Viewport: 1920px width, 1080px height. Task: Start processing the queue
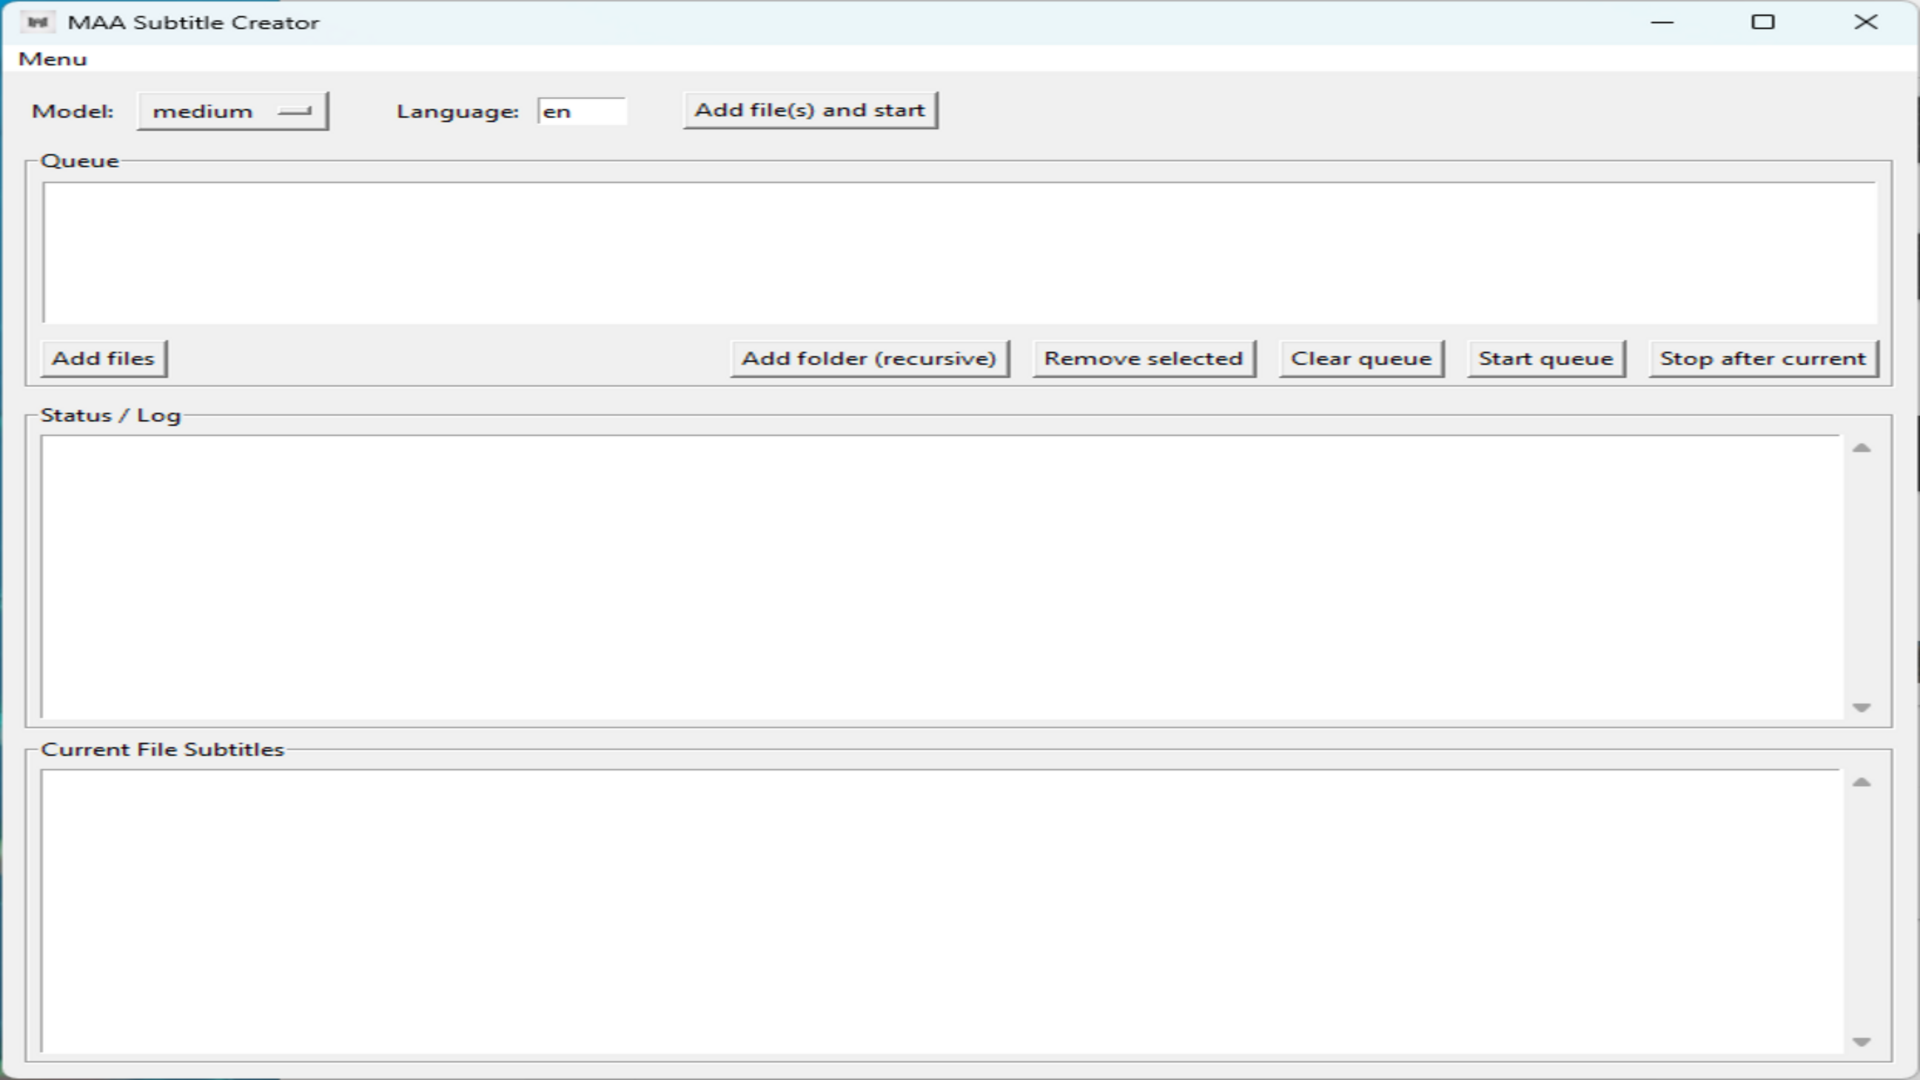[x=1545, y=358]
